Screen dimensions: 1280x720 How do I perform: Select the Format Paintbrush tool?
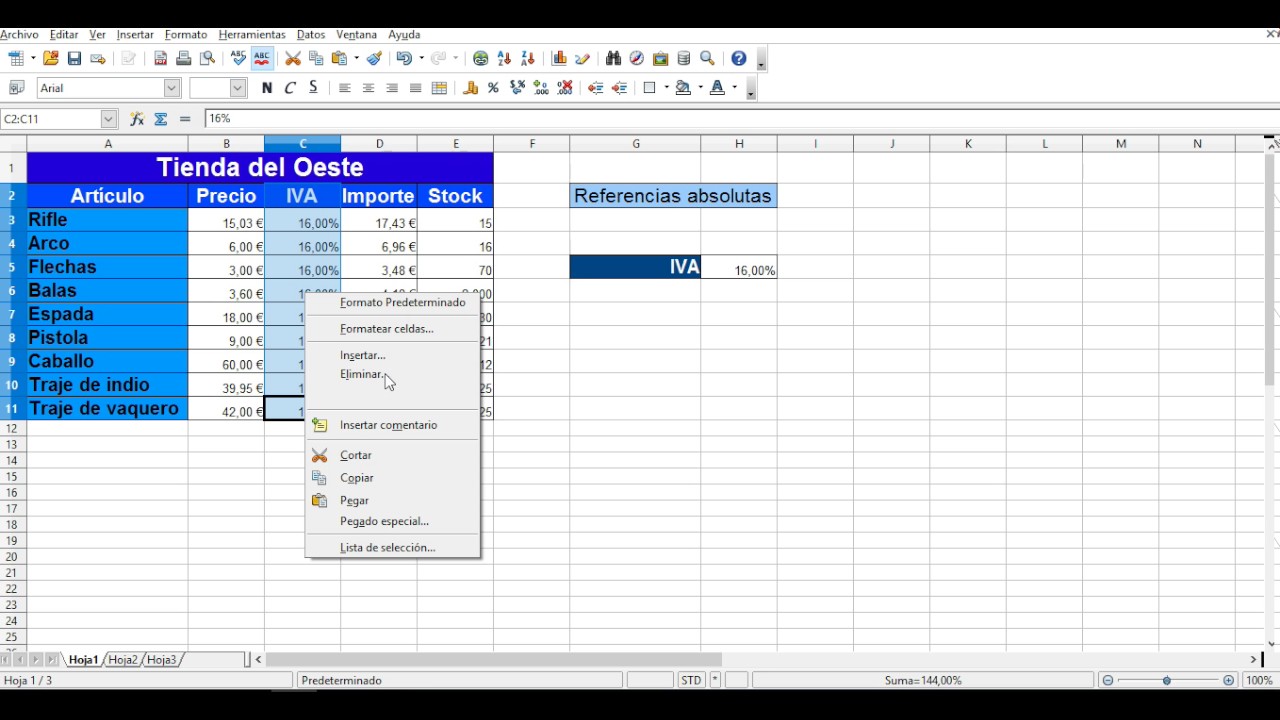coord(374,59)
